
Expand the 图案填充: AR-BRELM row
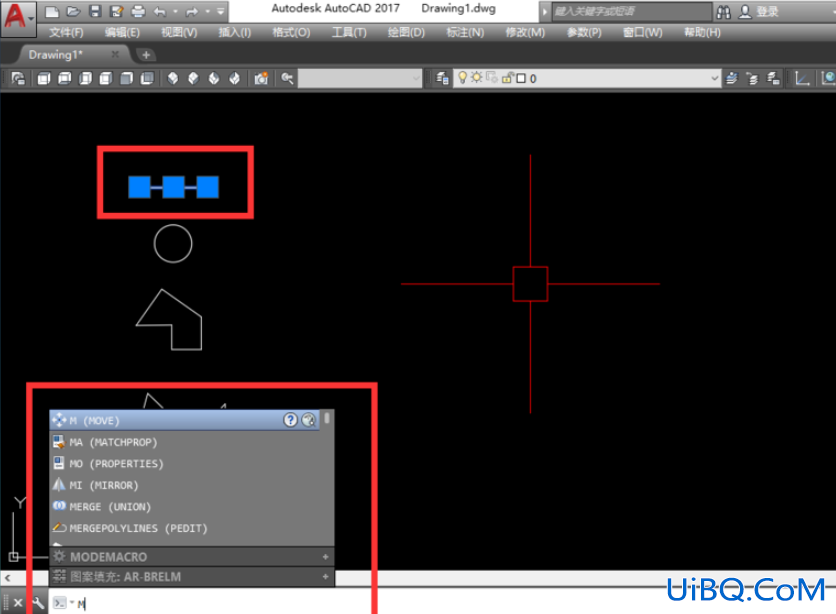[x=325, y=577]
